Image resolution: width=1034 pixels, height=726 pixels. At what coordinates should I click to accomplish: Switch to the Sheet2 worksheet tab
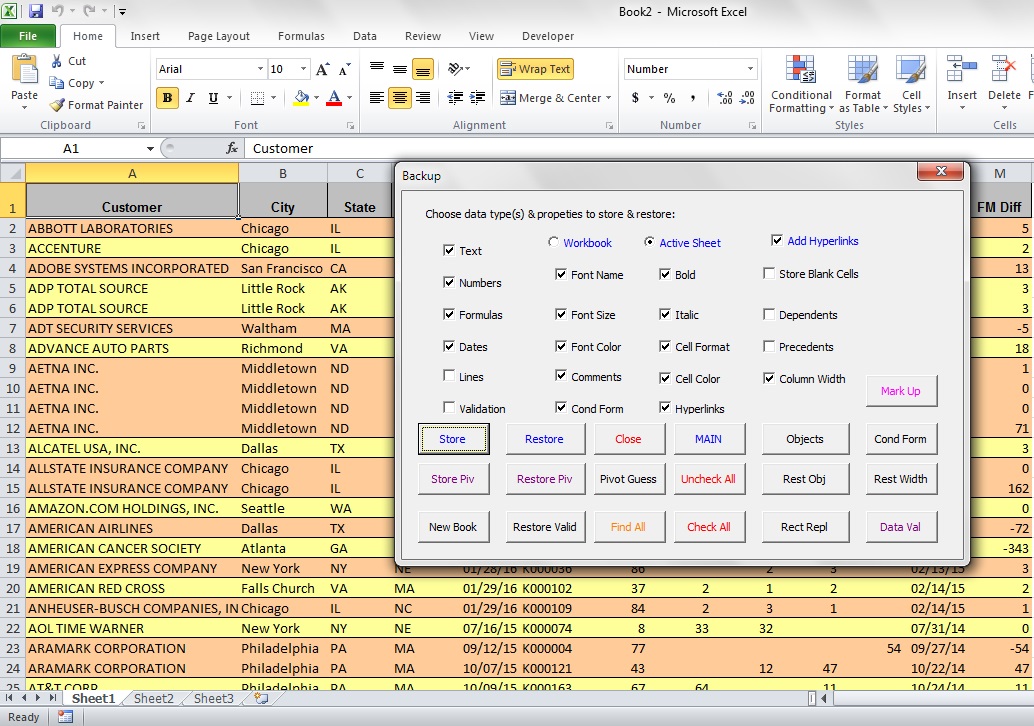pyautogui.click(x=154, y=698)
